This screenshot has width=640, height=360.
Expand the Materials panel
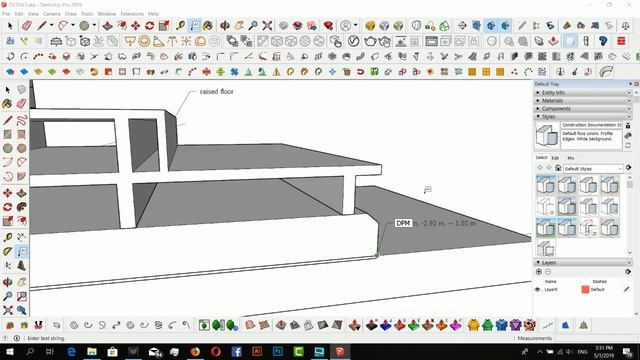pos(583,100)
